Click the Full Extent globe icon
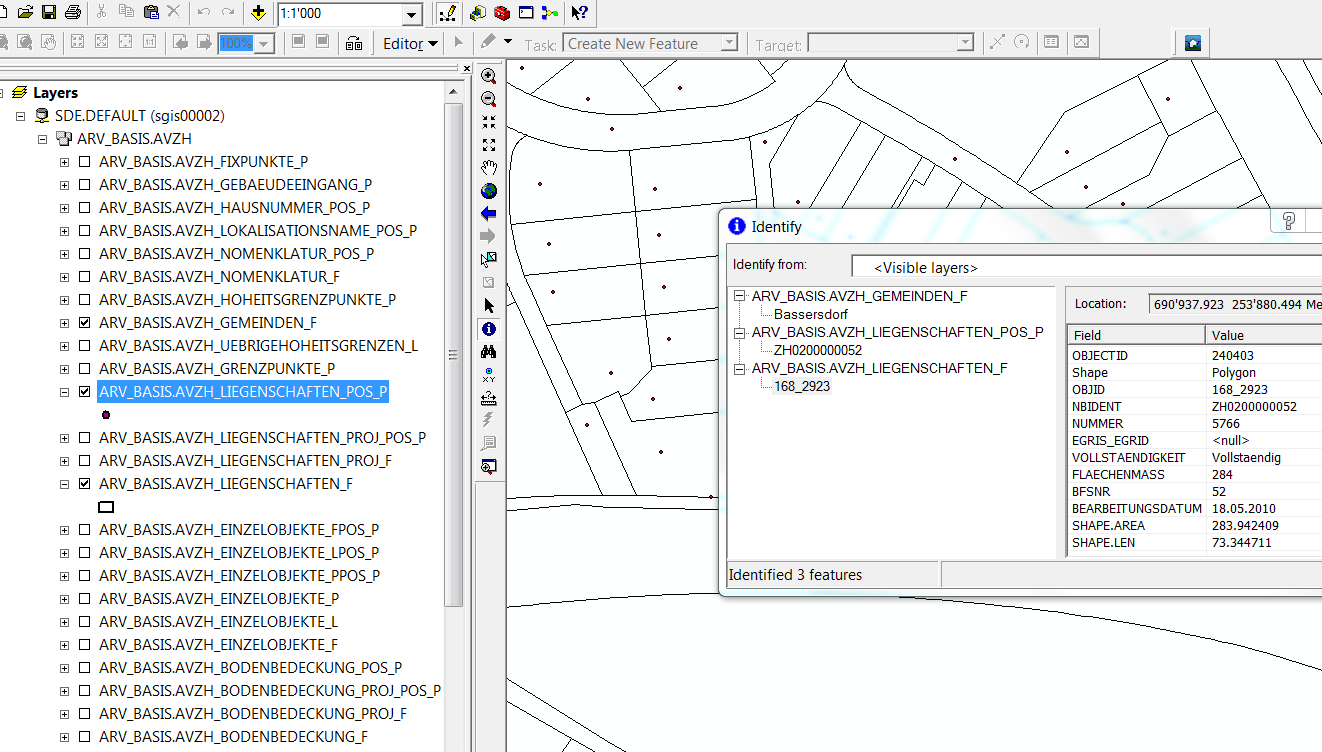 point(489,191)
